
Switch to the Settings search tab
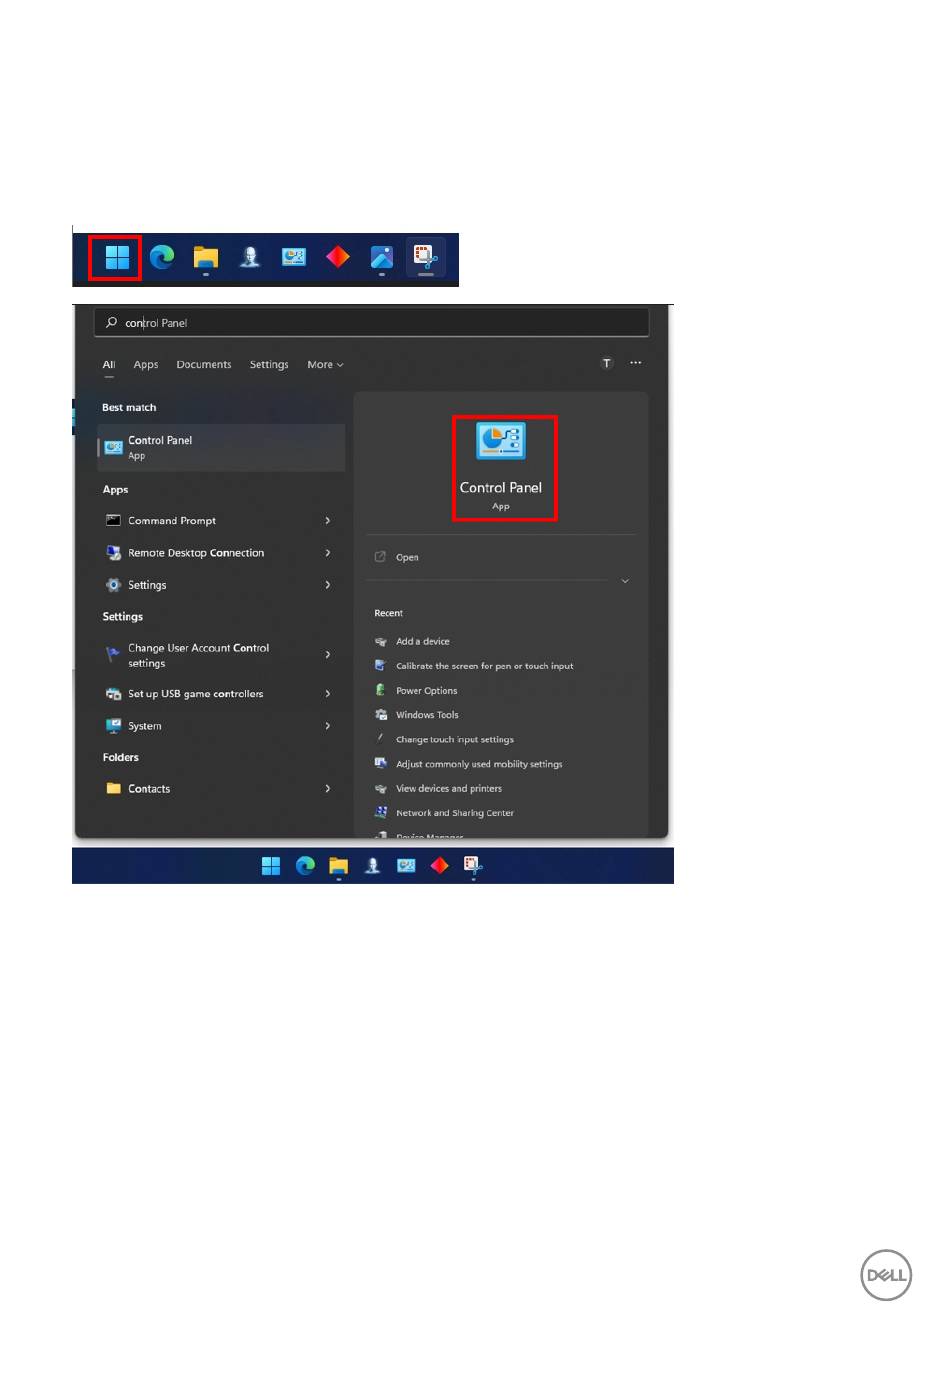[x=269, y=365]
